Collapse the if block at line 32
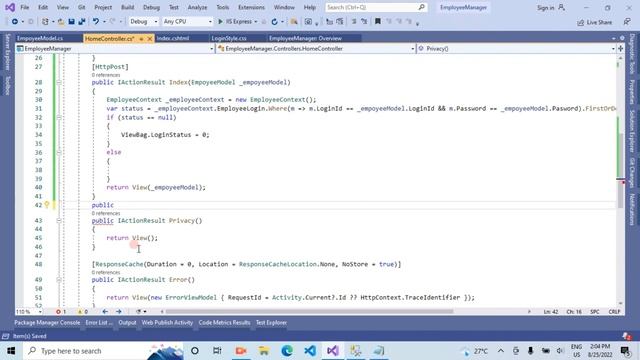The width and height of the screenshot is (640, 360). (x=59, y=117)
